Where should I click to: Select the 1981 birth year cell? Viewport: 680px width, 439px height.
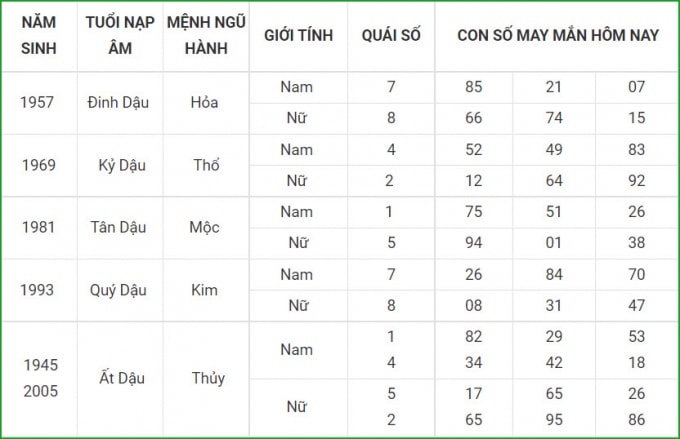(39, 228)
